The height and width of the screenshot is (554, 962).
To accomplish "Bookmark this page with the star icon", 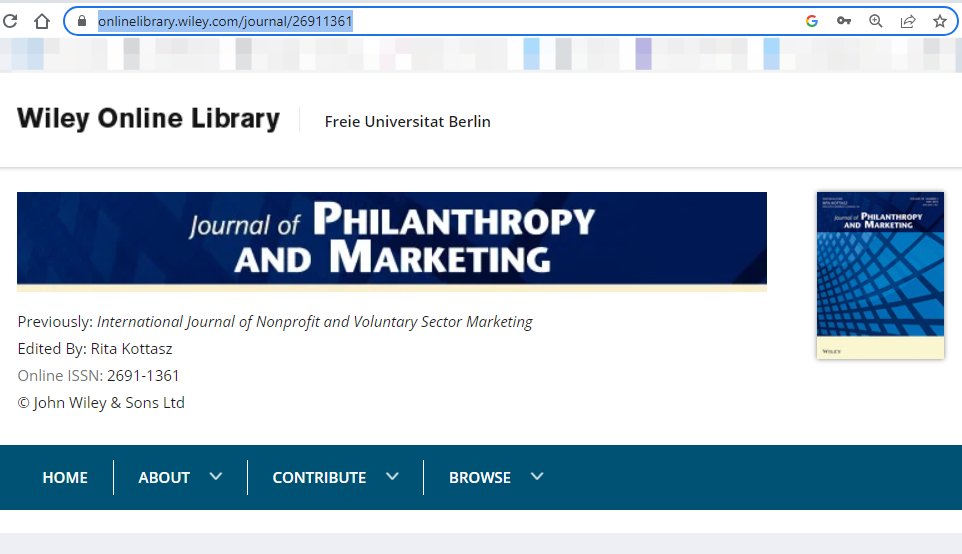I will (939, 21).
